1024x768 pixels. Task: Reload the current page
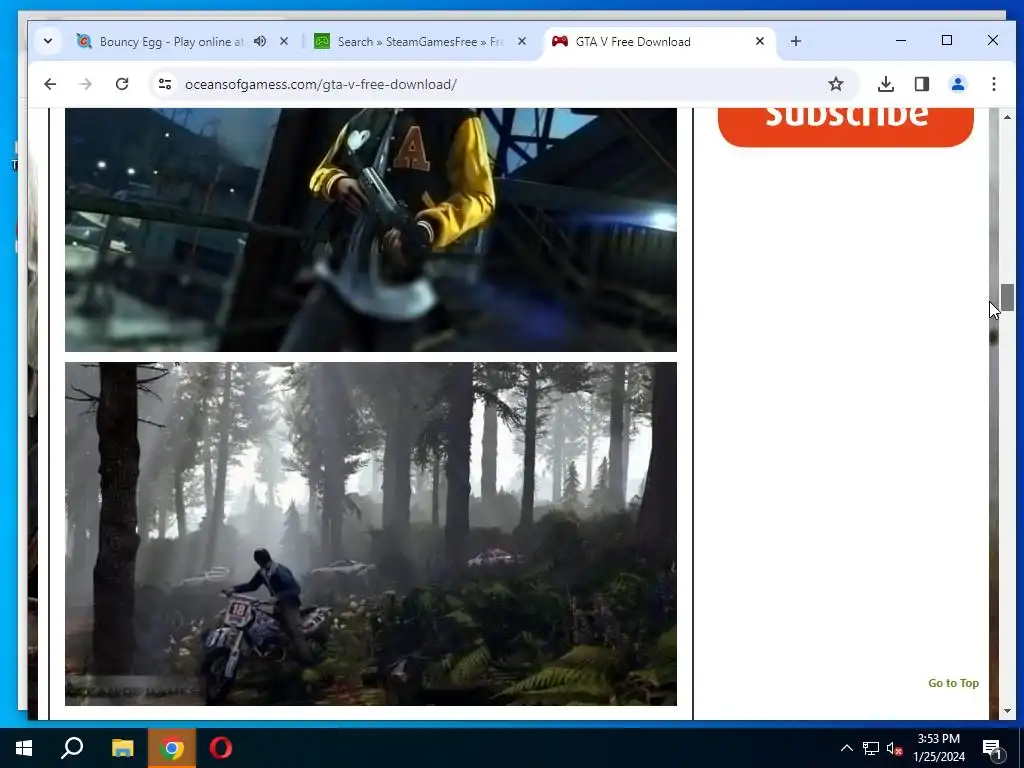pos(122,84)
